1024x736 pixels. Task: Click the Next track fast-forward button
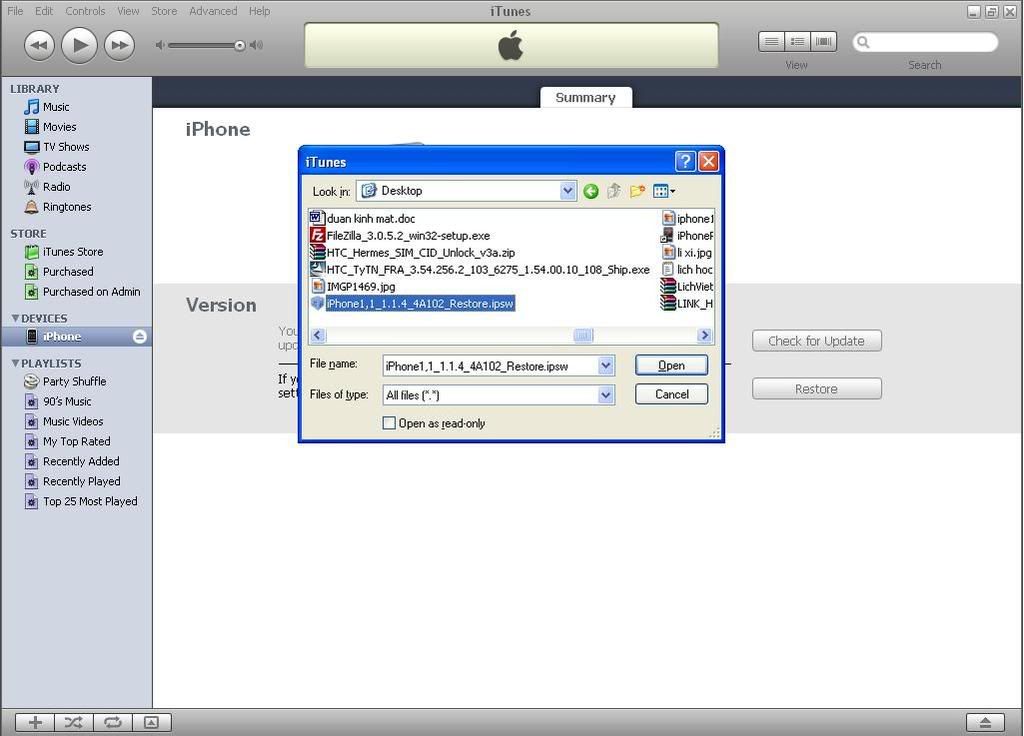tap(120, 46)
